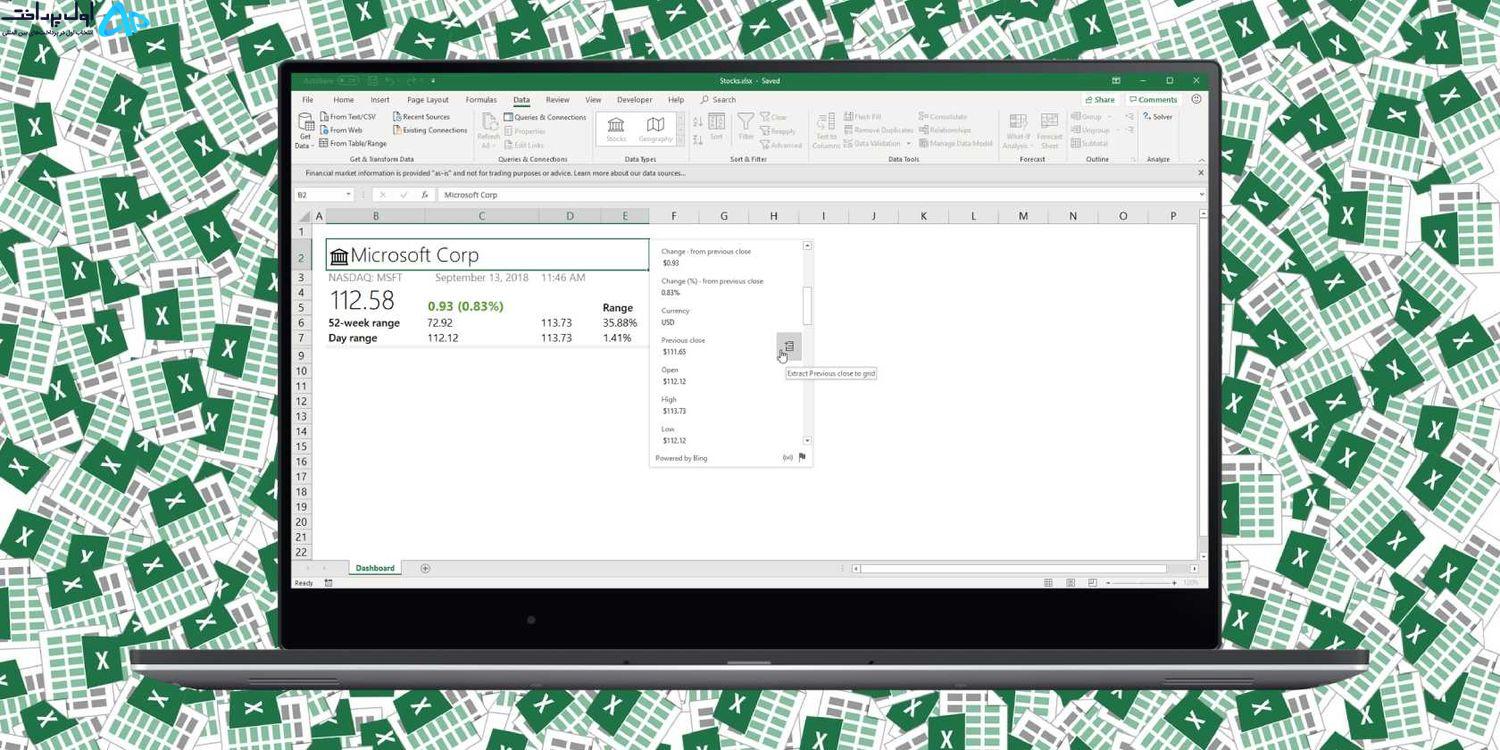The image size is (1500, 750).
Task: Switch to Normal view in status bar
Action: pos(1048,583)
